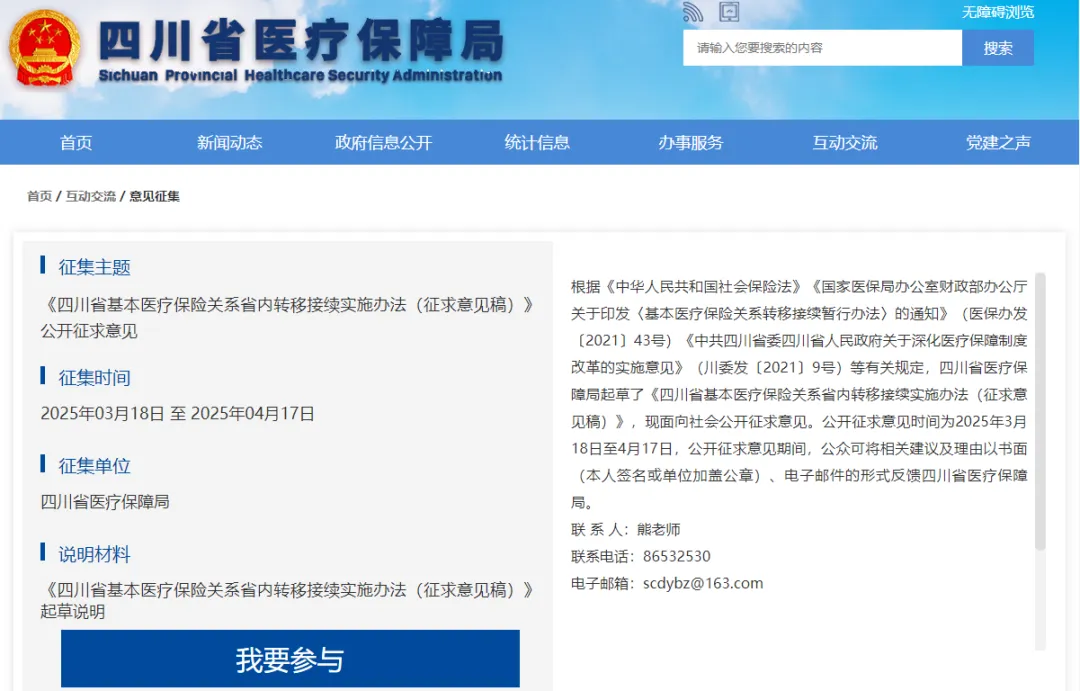Click the date range 2025年03月18日 至 2025年04月17日

pos(178,413)
